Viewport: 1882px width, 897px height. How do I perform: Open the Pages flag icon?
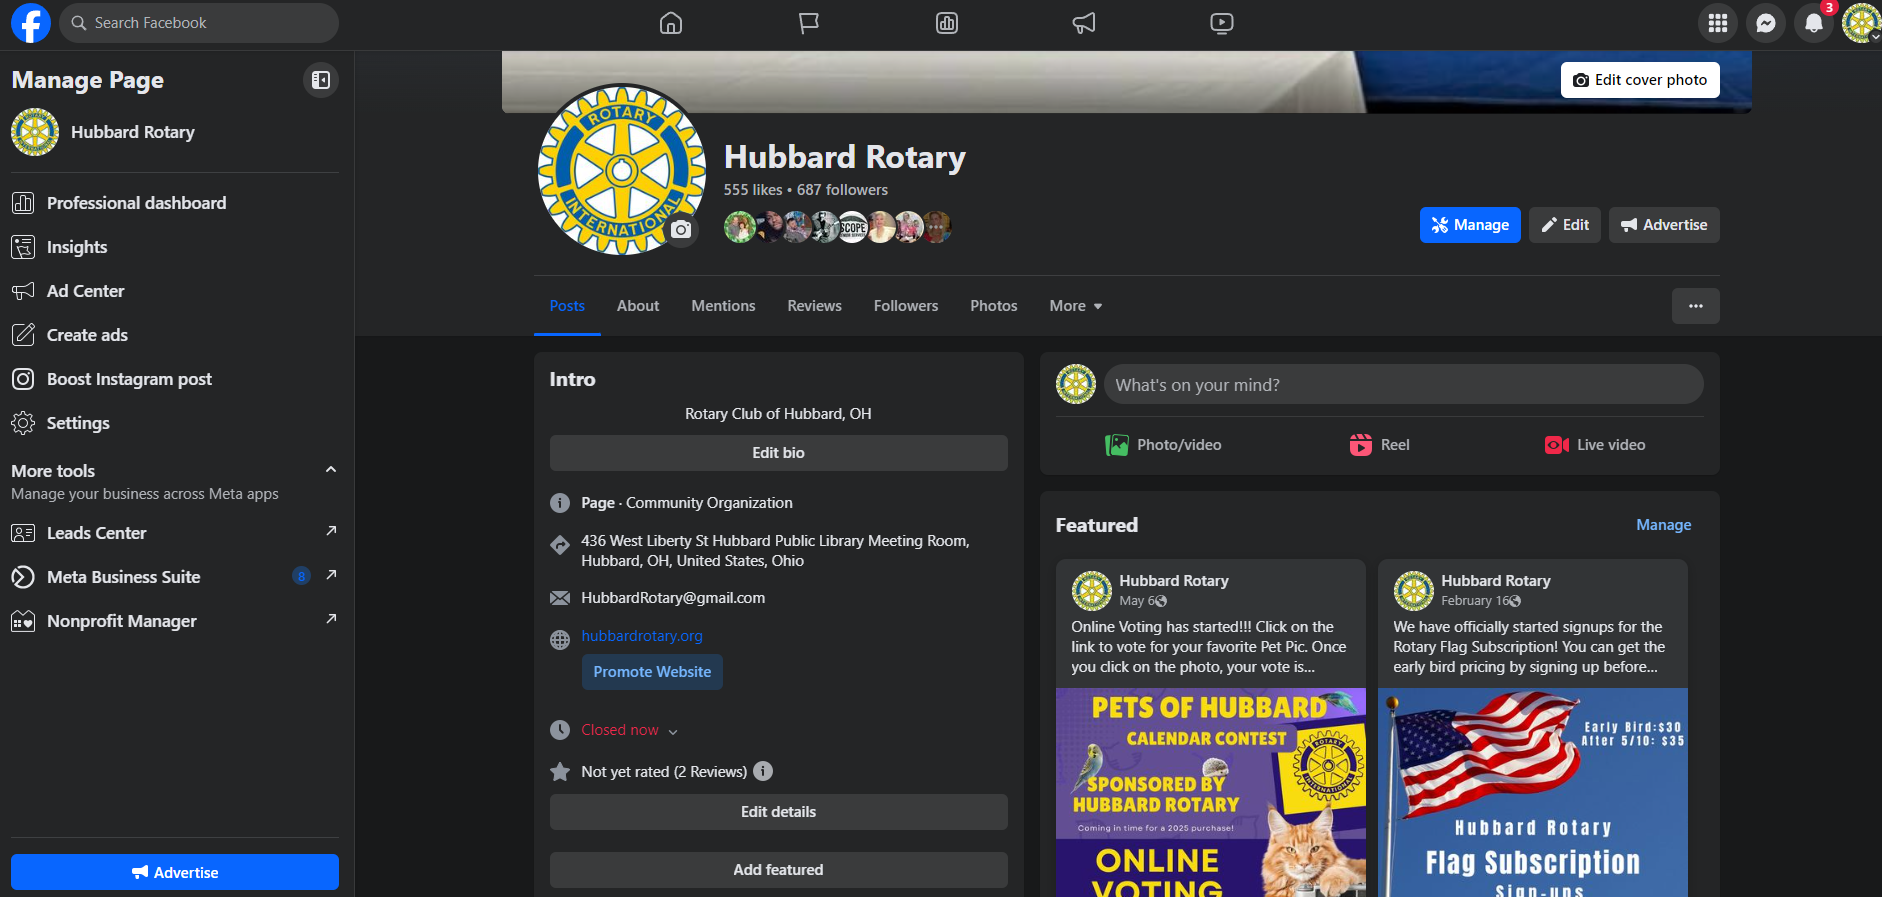click(x=809, y=23)
